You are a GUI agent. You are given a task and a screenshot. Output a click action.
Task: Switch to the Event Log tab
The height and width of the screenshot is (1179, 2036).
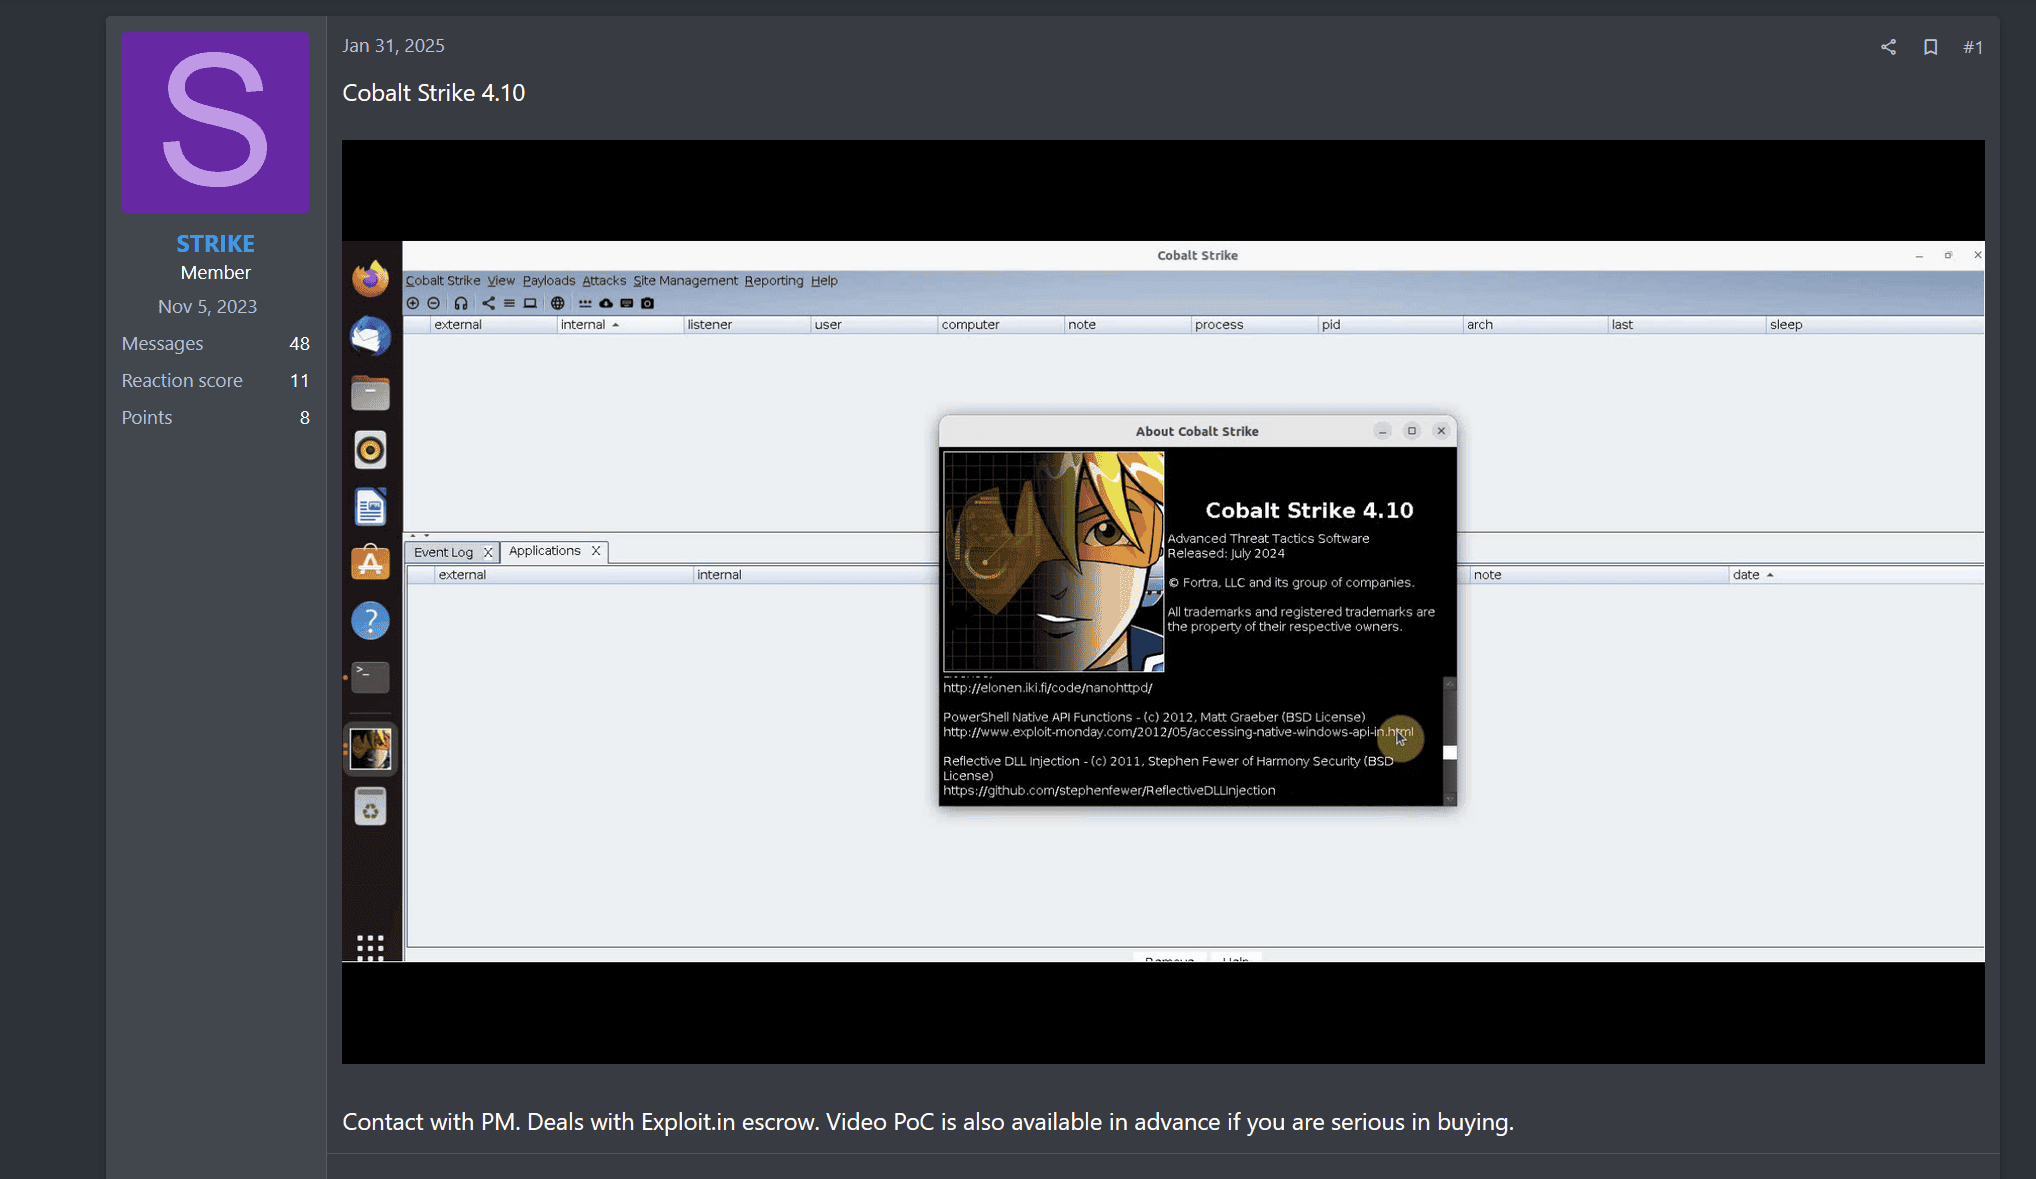443,552
